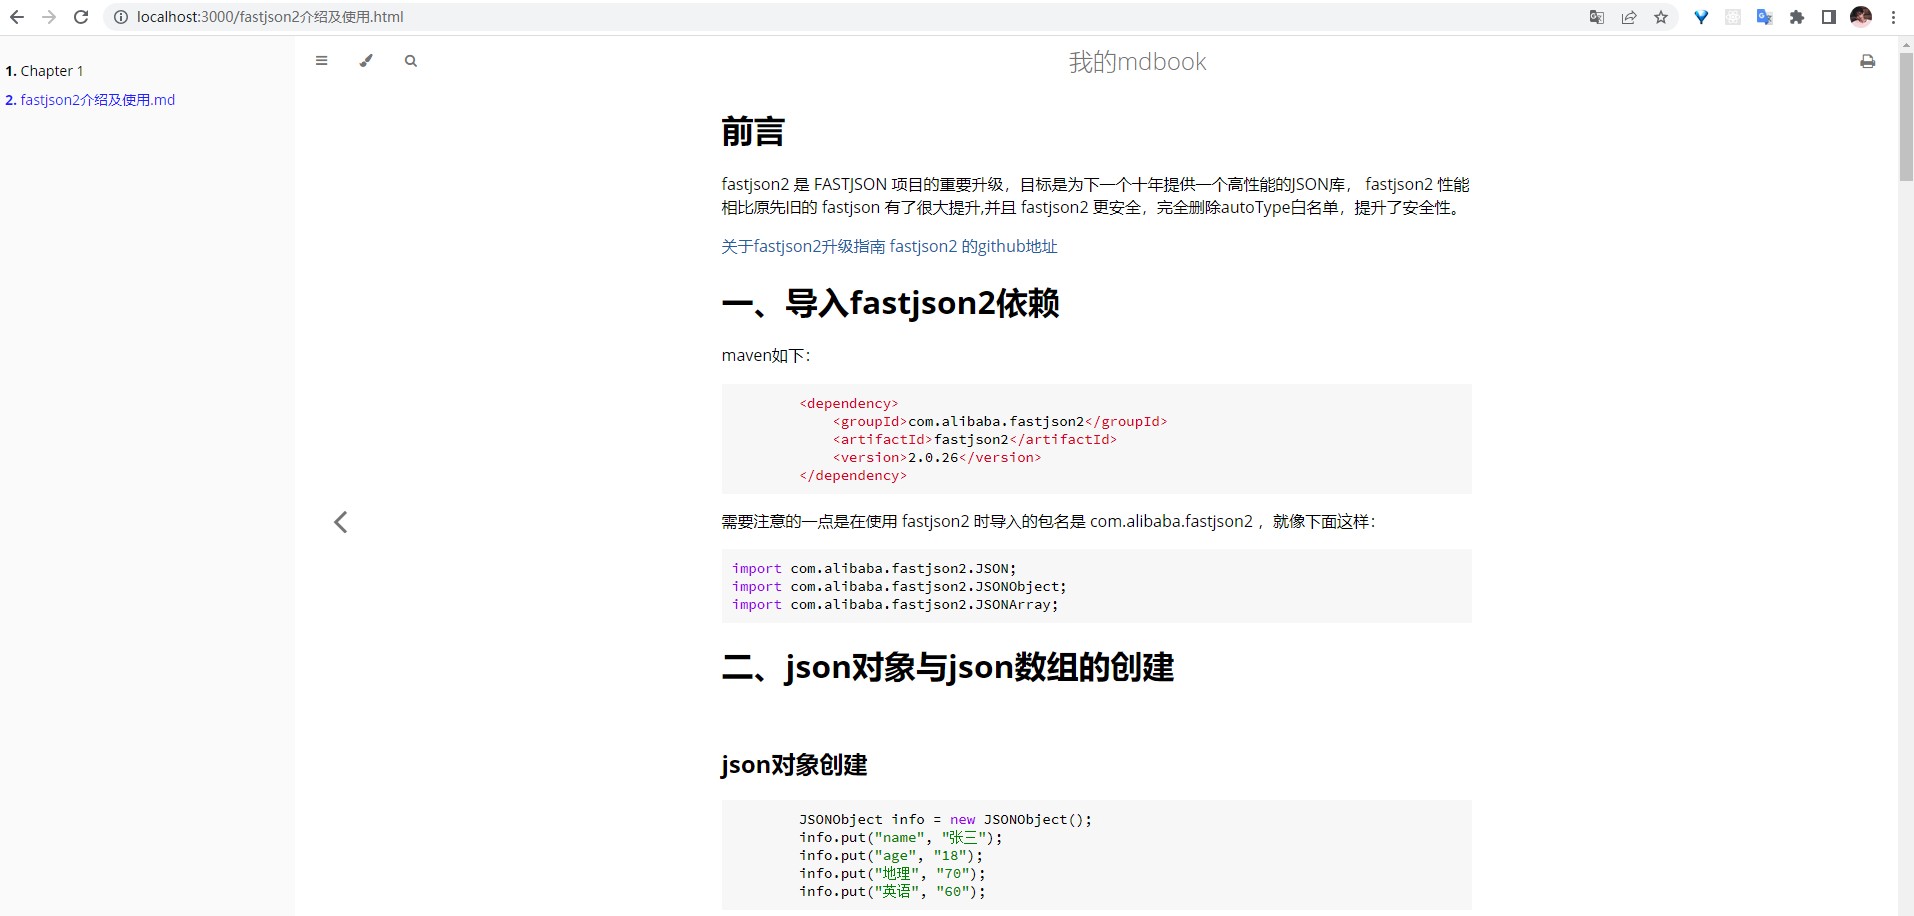Click the info.put("name", "张三") line
This screenshot has height=916, width=1914.
click(x=900, y=837)
